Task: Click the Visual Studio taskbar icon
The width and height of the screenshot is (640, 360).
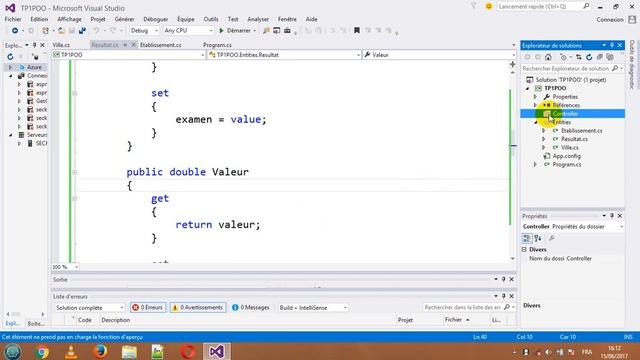Action: 217,351
